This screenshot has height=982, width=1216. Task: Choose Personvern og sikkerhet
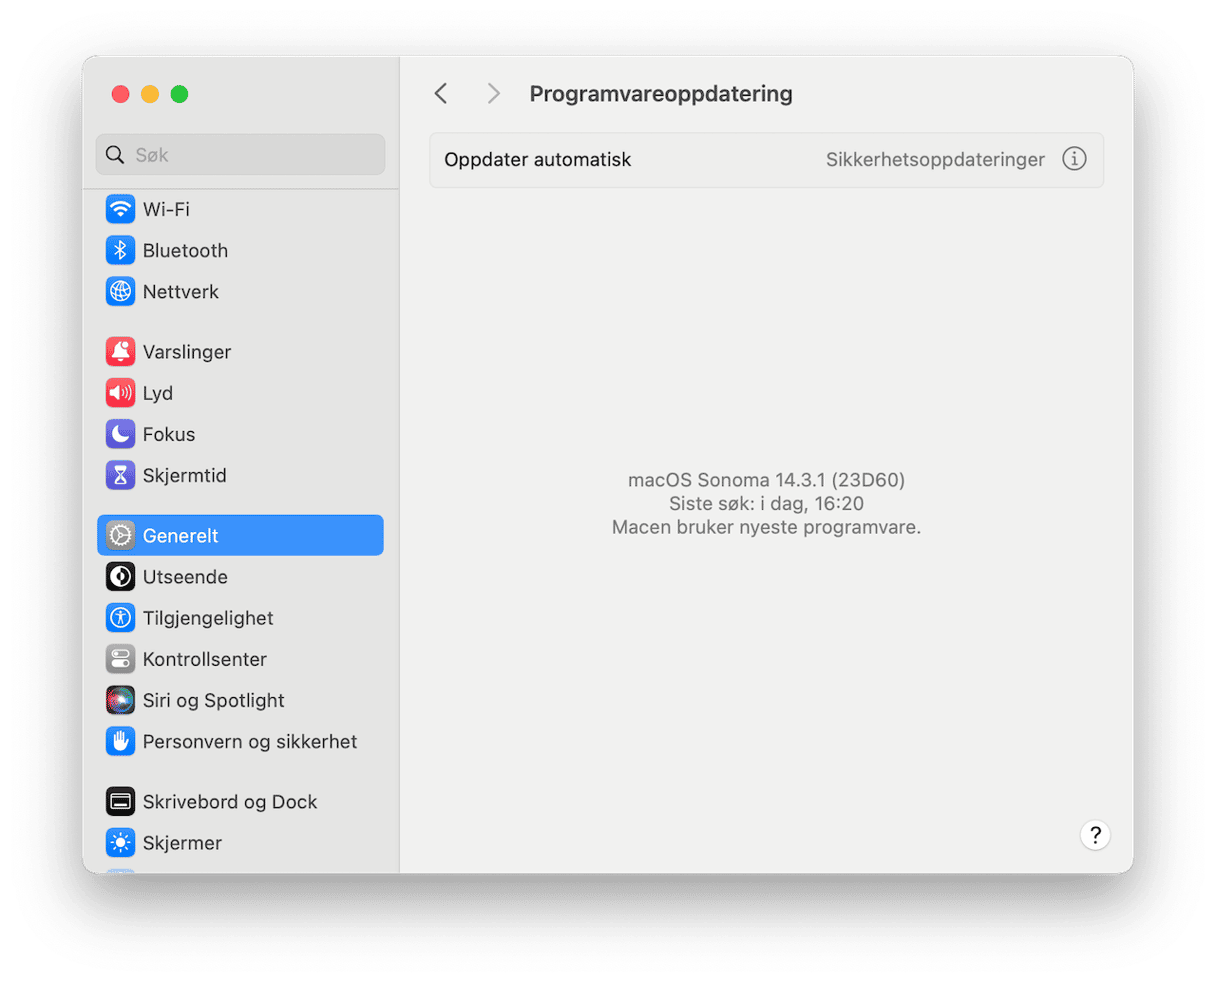click(249, 742)
